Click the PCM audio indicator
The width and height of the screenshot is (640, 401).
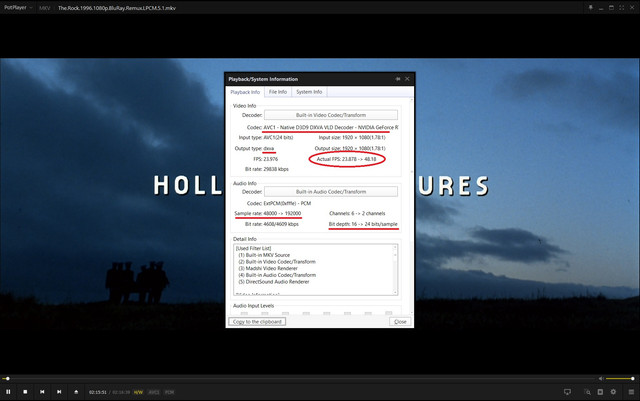(169, 392)
